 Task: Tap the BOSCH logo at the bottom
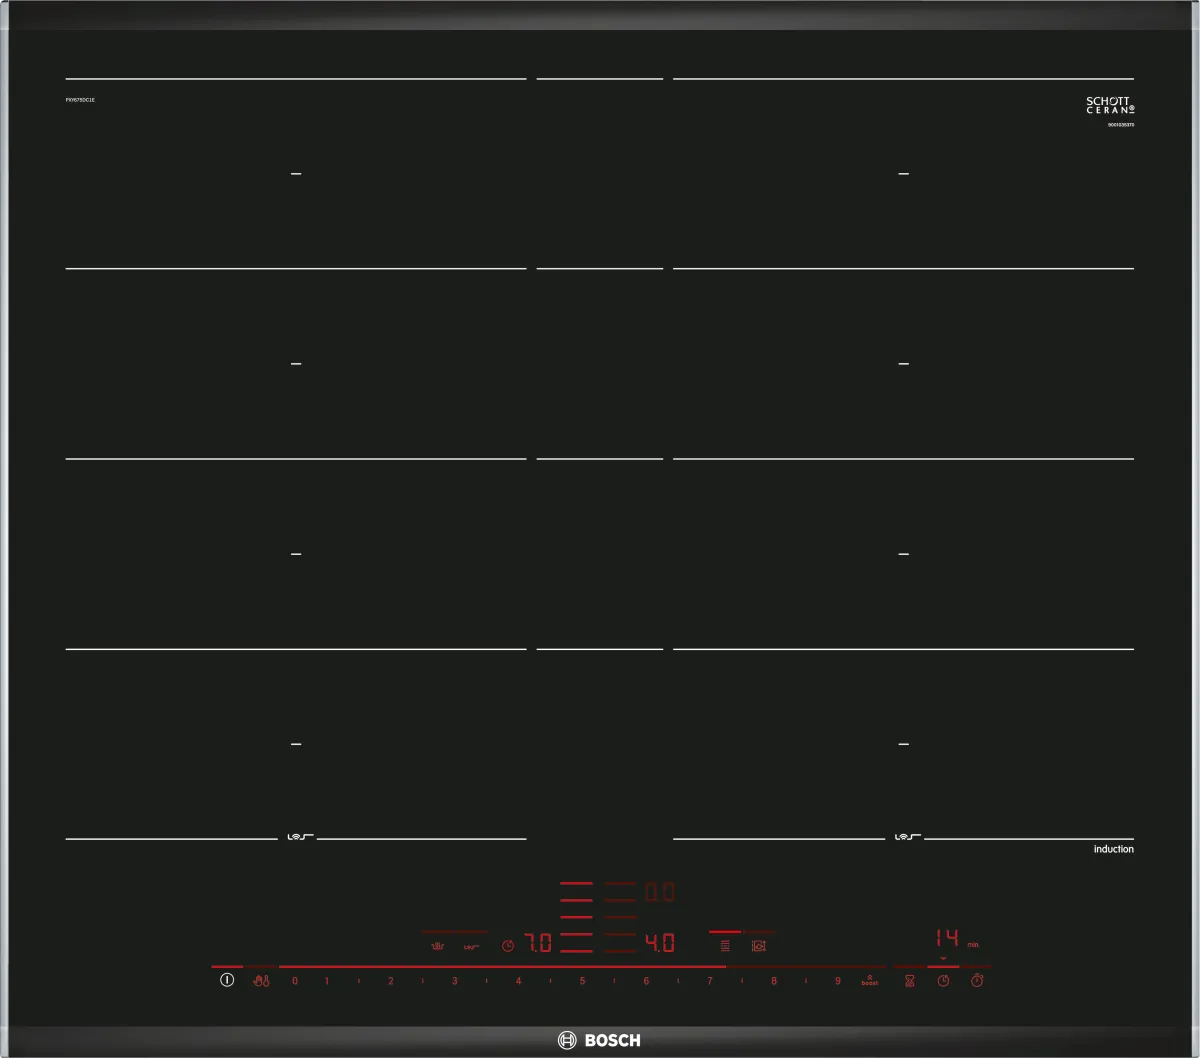(600, 1040)
